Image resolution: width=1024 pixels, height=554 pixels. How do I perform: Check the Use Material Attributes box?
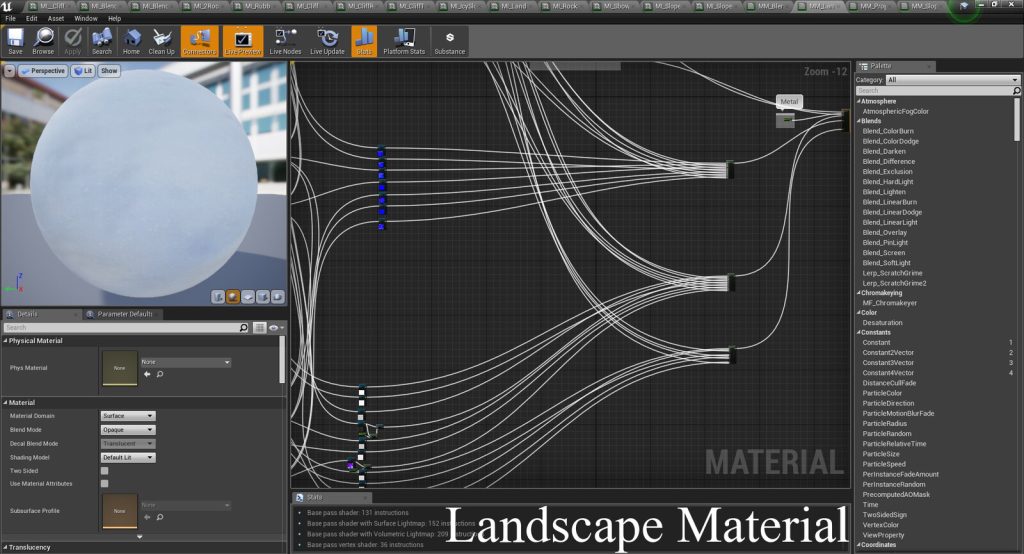click(104, 483)
